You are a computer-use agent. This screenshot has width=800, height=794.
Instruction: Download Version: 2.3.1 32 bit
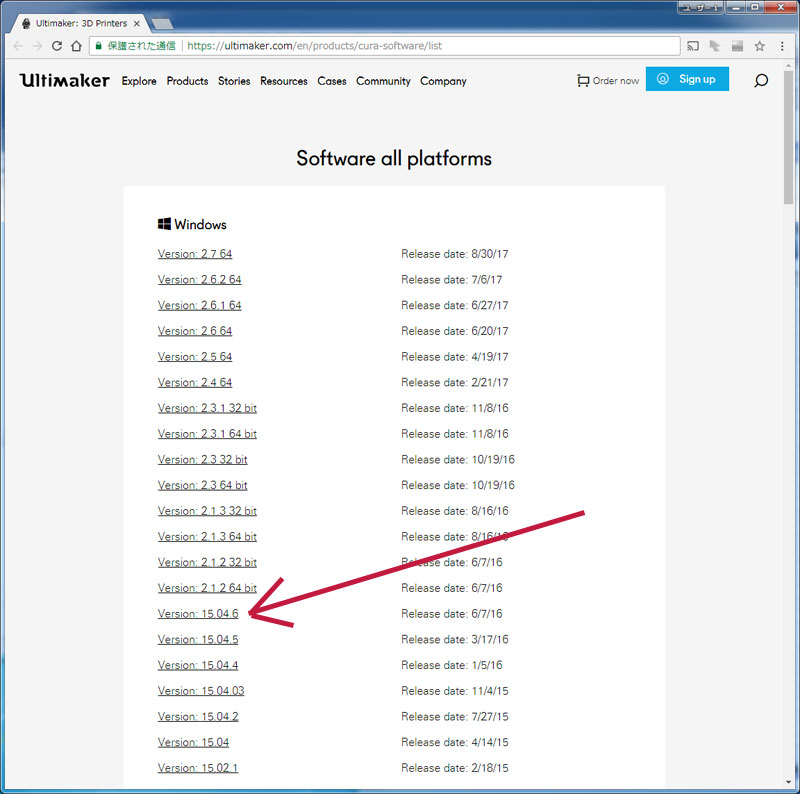click(207, 408)
